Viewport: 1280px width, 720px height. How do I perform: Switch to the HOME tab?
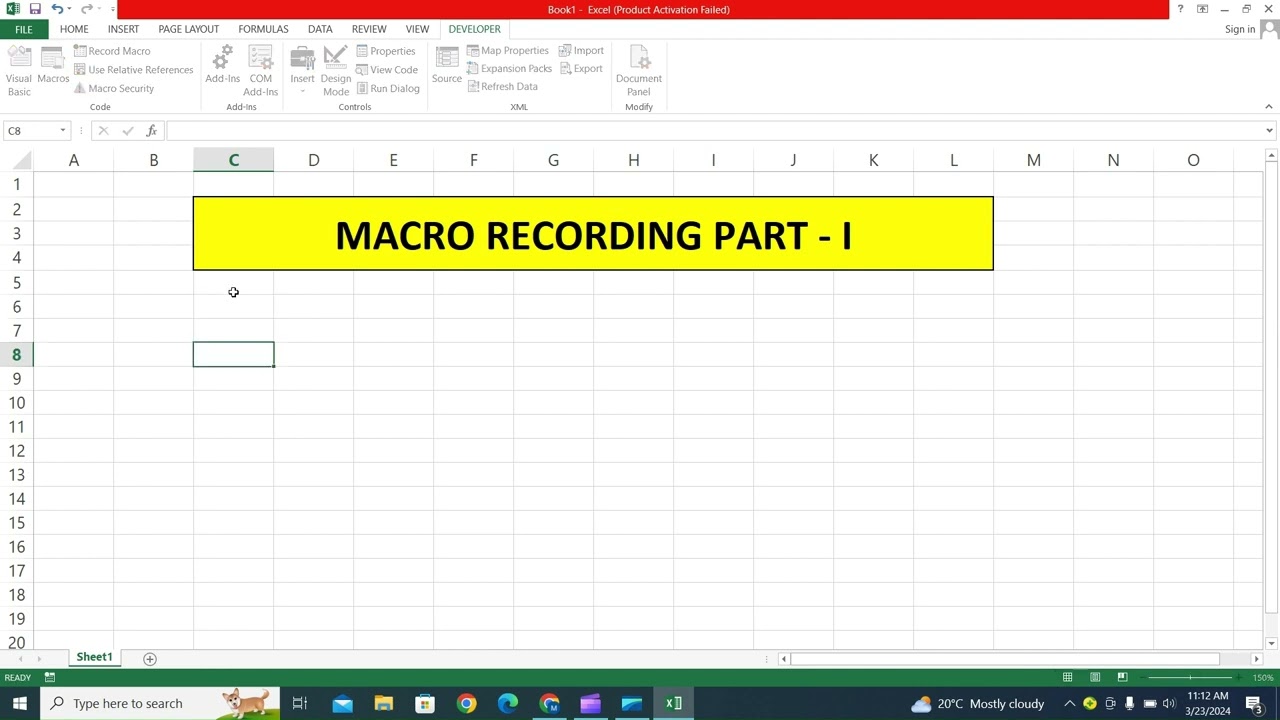coord(74,29)
